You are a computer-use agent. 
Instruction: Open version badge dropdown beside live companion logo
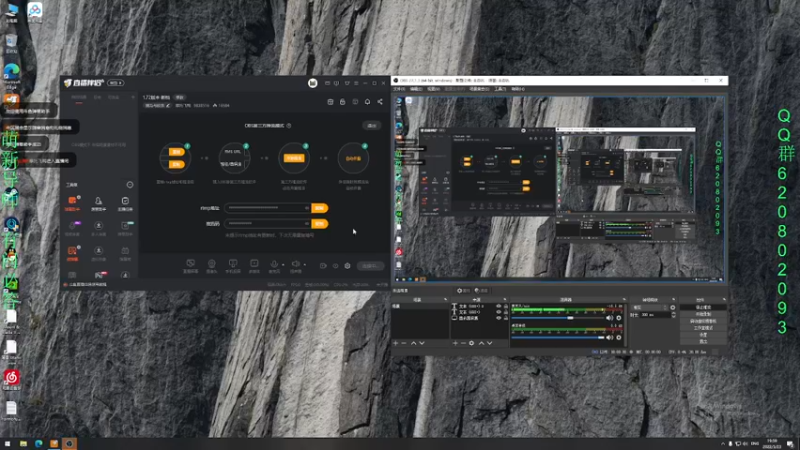click(115, 83)
